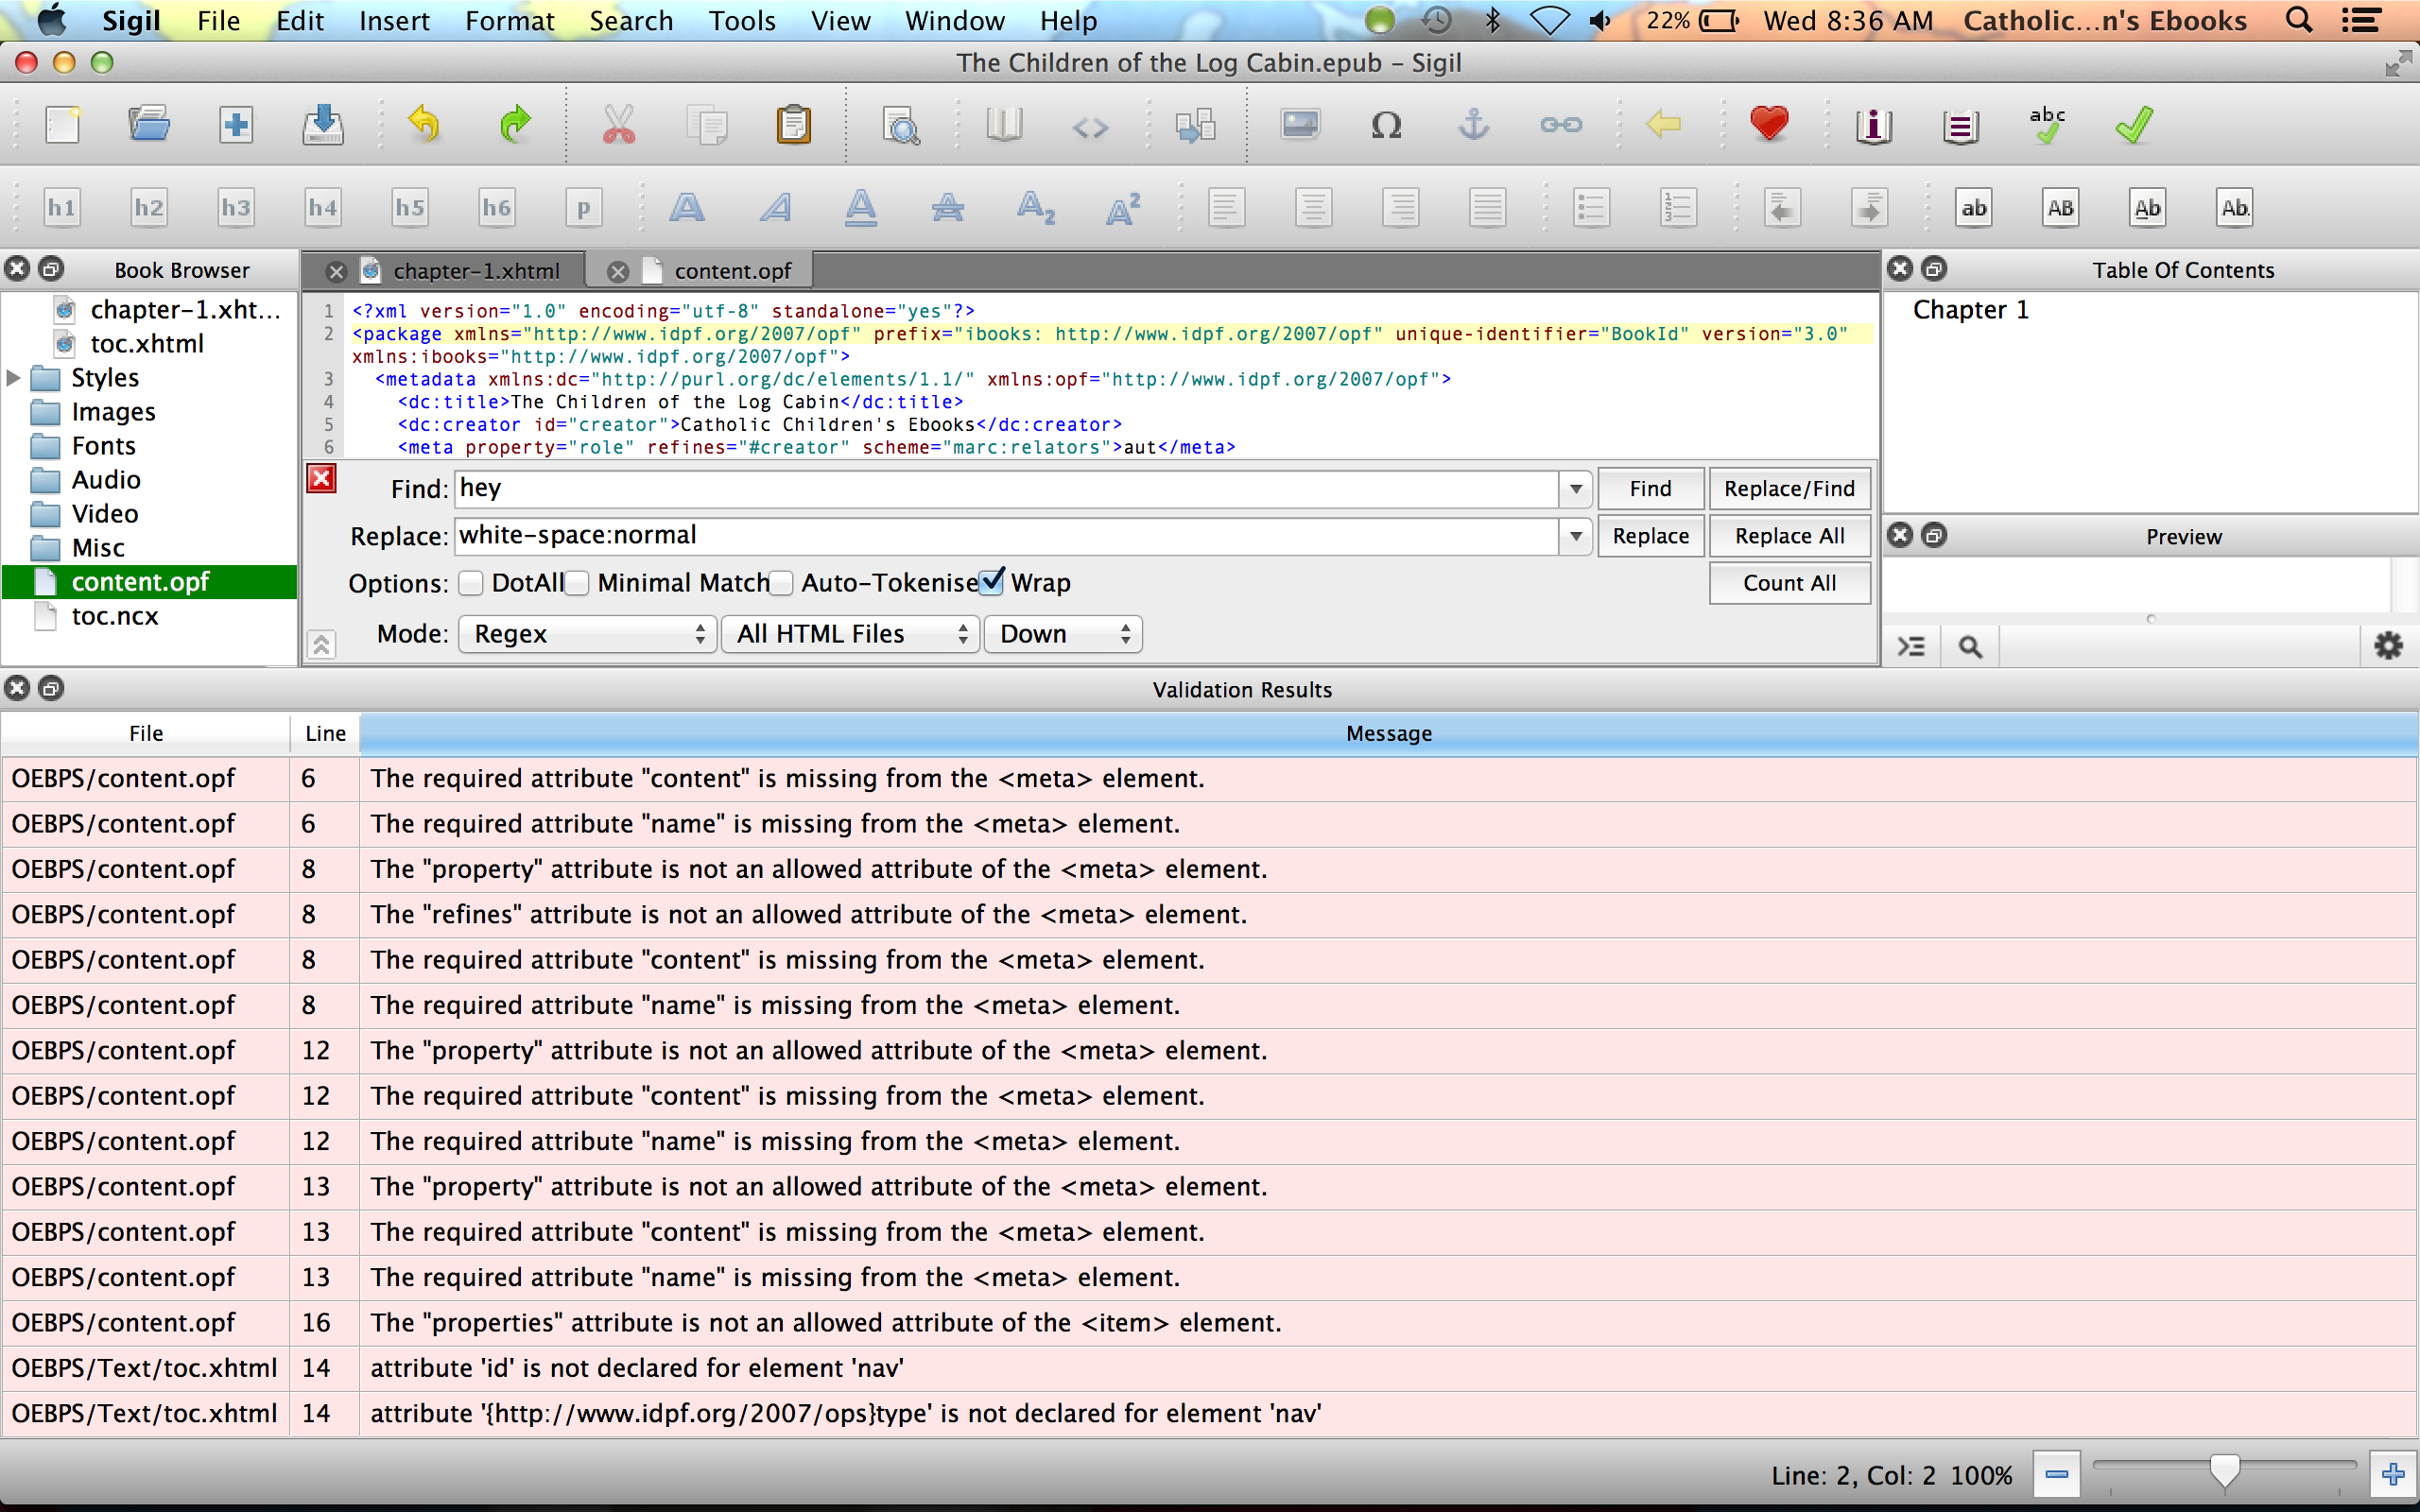Open Preview panel settings gear icon
Viewport: 2420px width, 1512px height.
(2389, 646)
